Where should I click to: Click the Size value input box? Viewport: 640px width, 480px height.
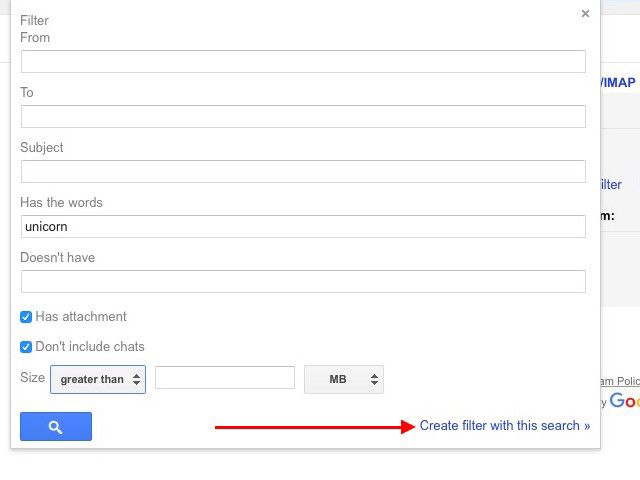click(225, 378)
